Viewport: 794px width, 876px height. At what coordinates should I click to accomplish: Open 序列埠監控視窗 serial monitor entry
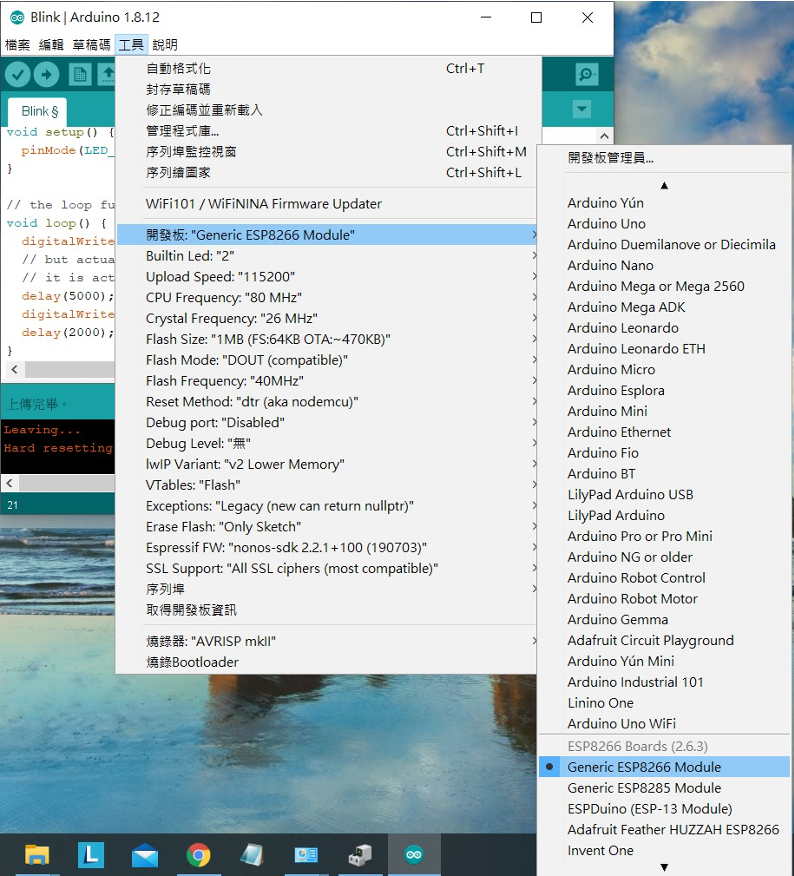[x=327, y=151]
